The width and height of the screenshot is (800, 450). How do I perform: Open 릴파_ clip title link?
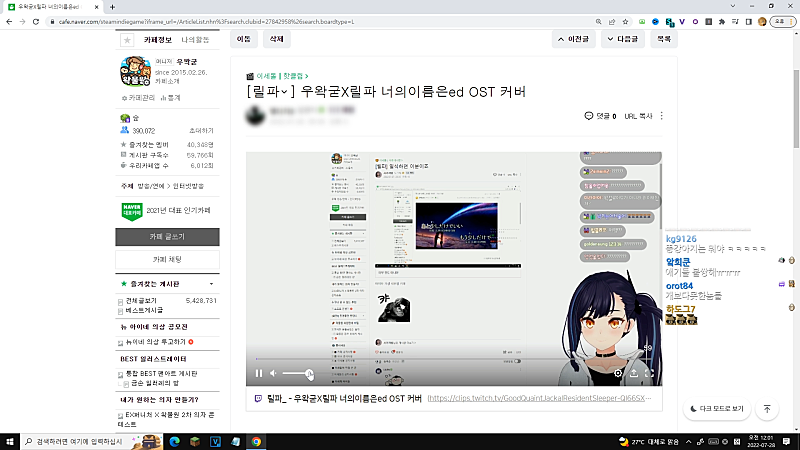click(x=344, y=398)
